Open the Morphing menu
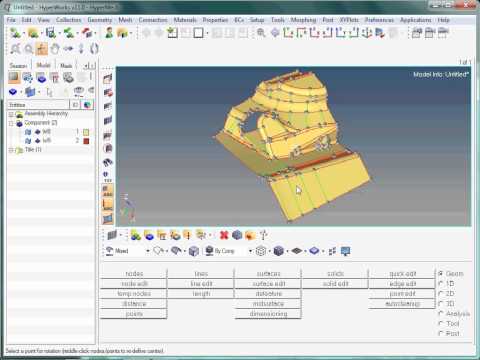 click(x=303, y=20)
